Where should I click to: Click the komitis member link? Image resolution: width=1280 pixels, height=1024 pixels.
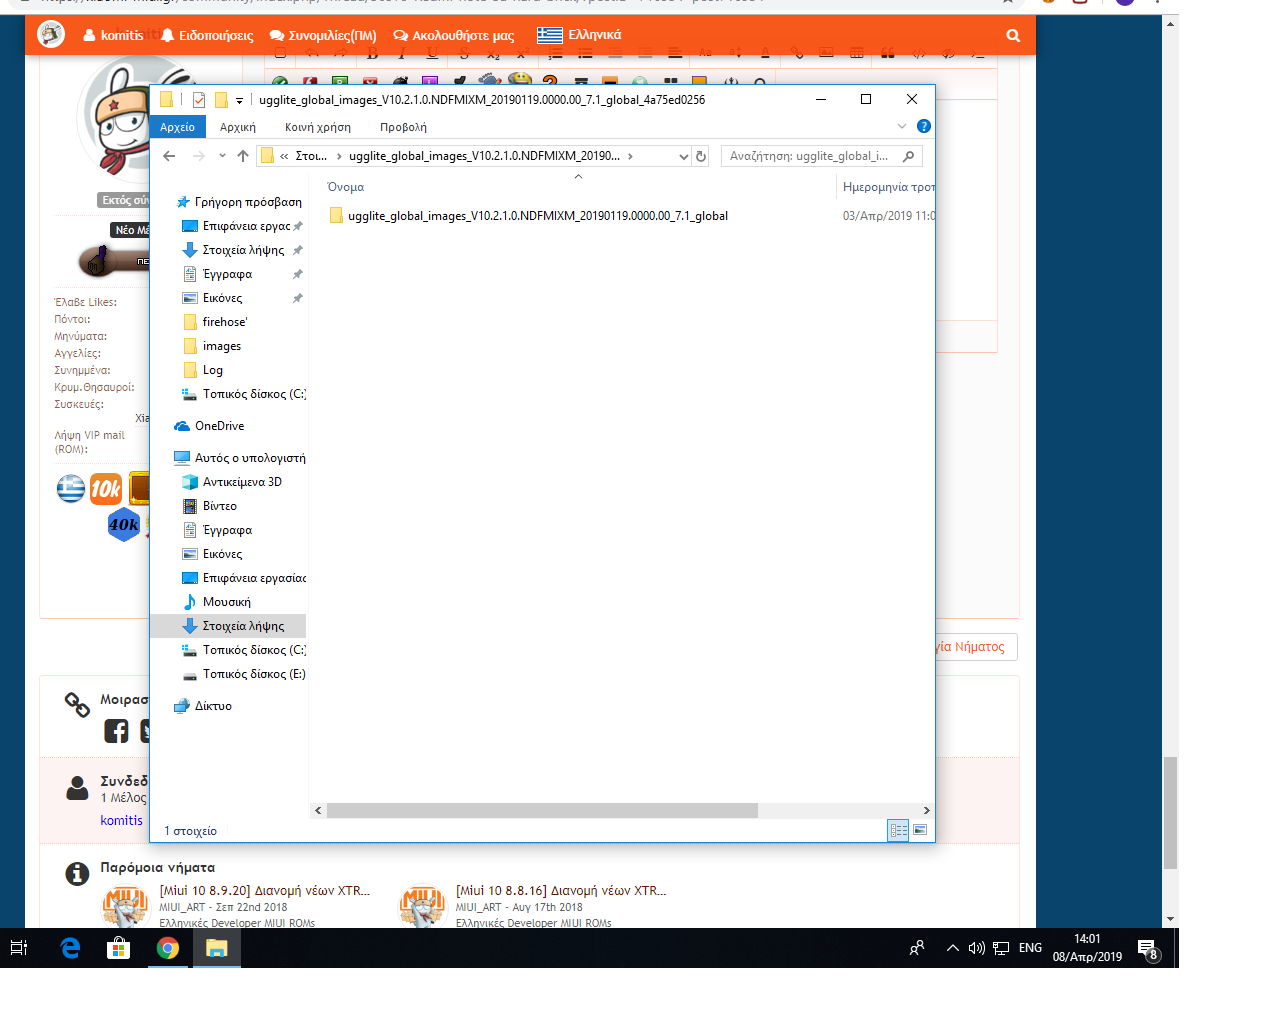(121, 820)
